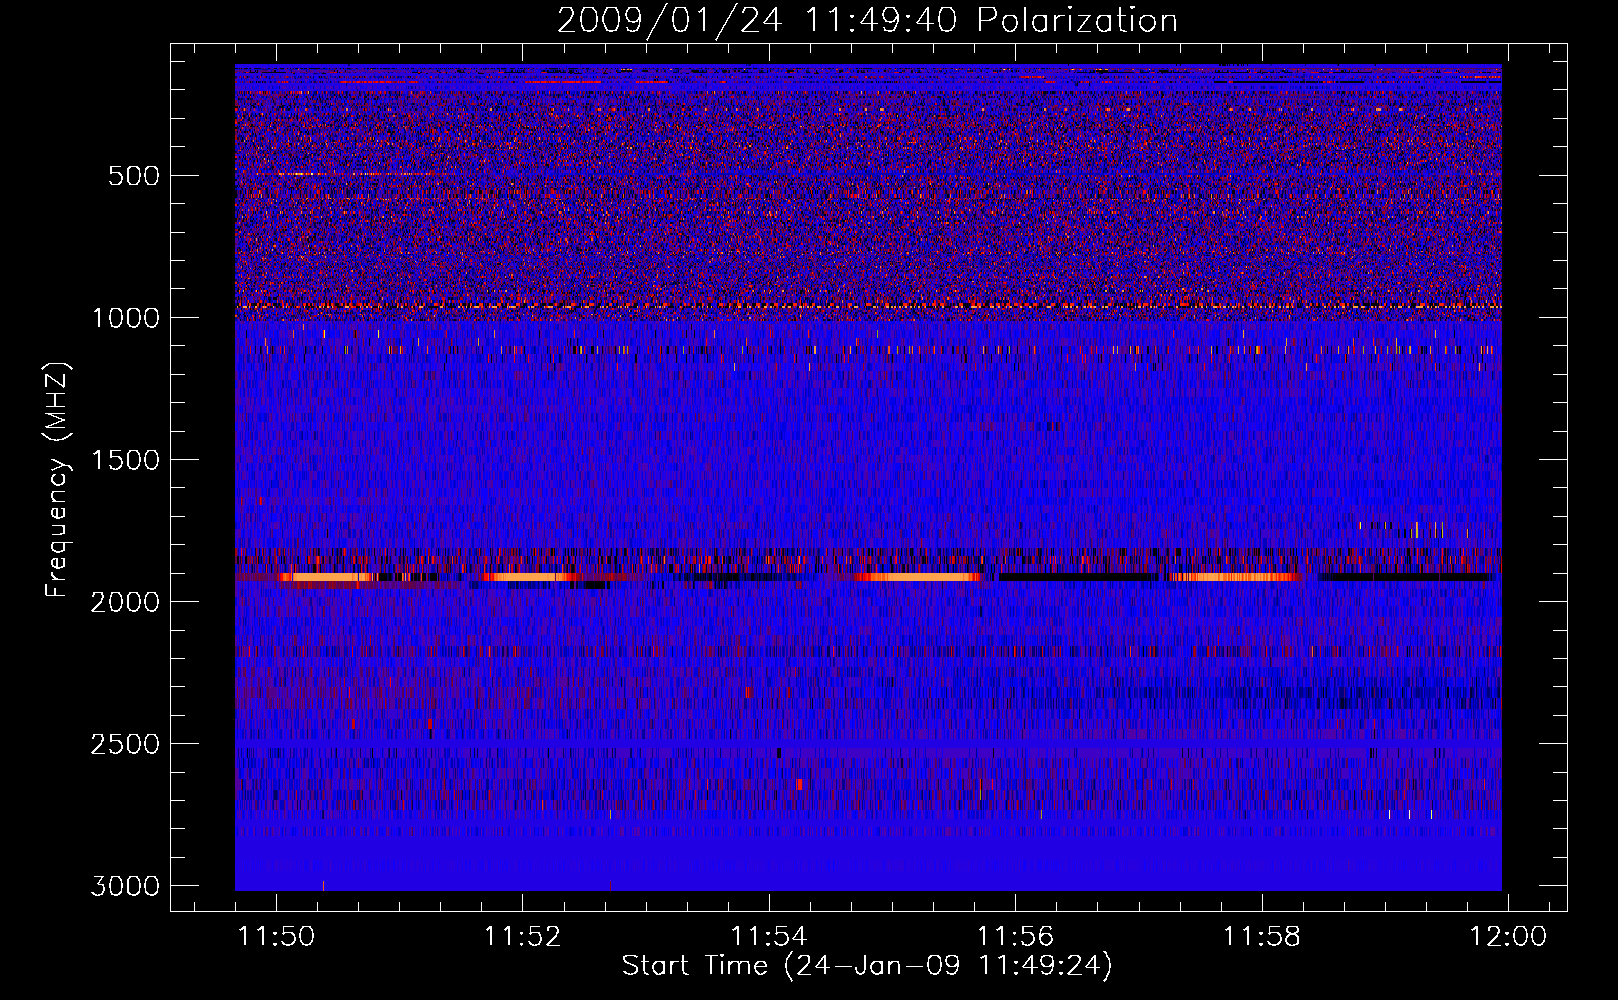The height and width of the screenshot is (1000, 1618).
Task: Click the 12:00 time tick label
Action: coord(1508,937)
